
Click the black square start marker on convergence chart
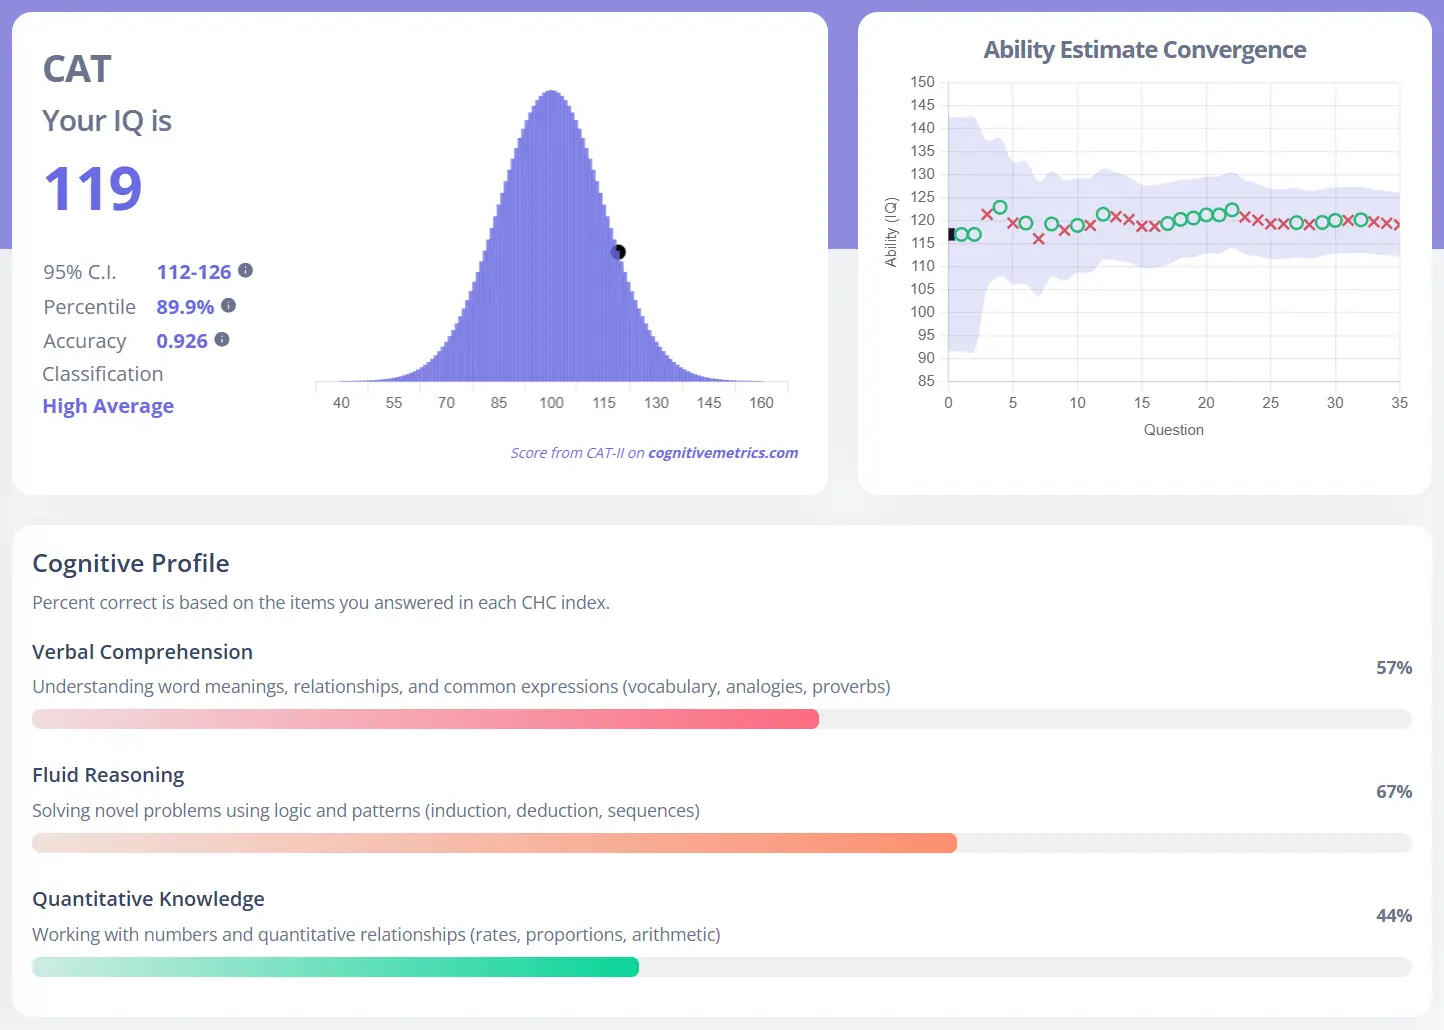point(951,234)
